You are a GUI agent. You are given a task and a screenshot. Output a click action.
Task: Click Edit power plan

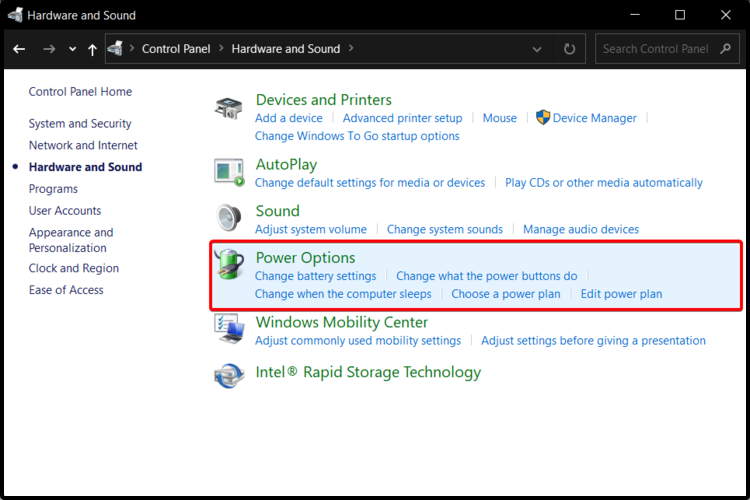621,294
